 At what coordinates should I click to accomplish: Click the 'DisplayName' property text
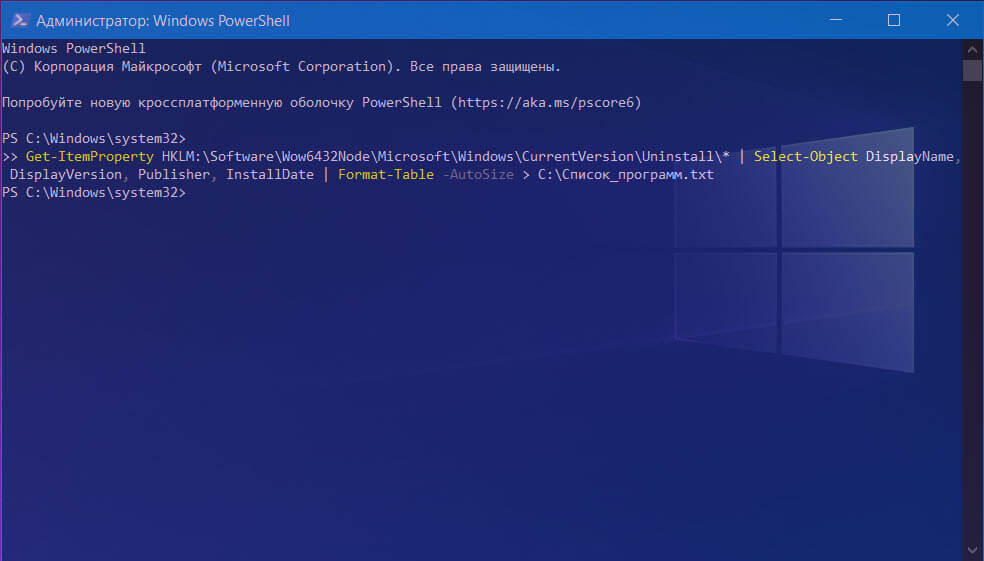pos(910,156)
